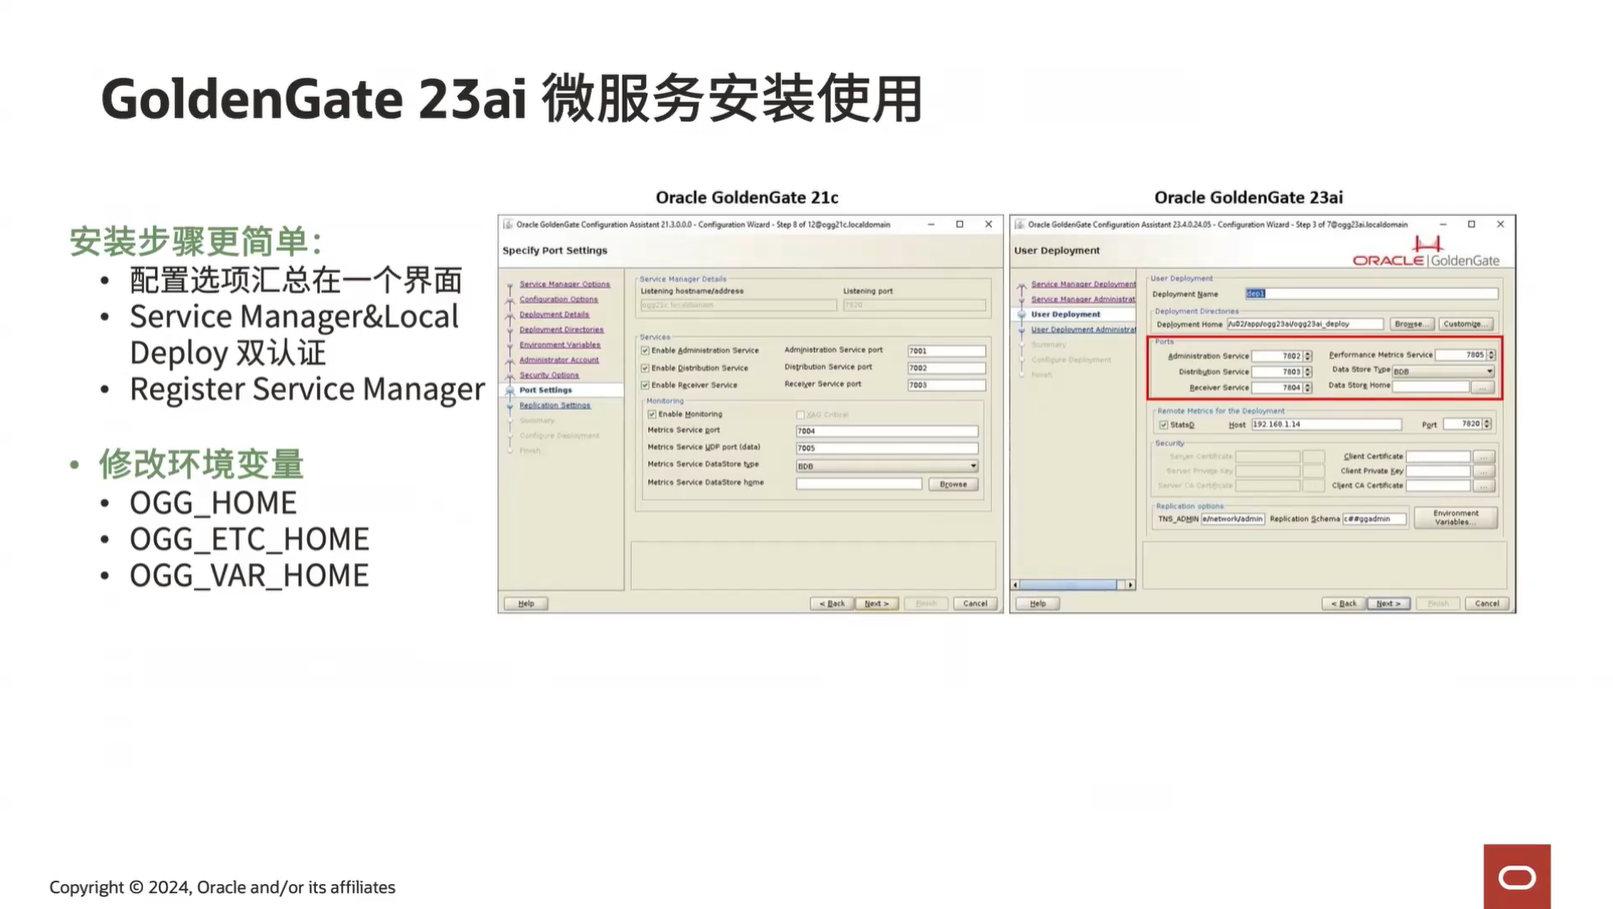Image resolution: width=1613 pixels, height=909 pixels.
Task: Open Metrics Service DataStore type dropdown
Action: 886,466
